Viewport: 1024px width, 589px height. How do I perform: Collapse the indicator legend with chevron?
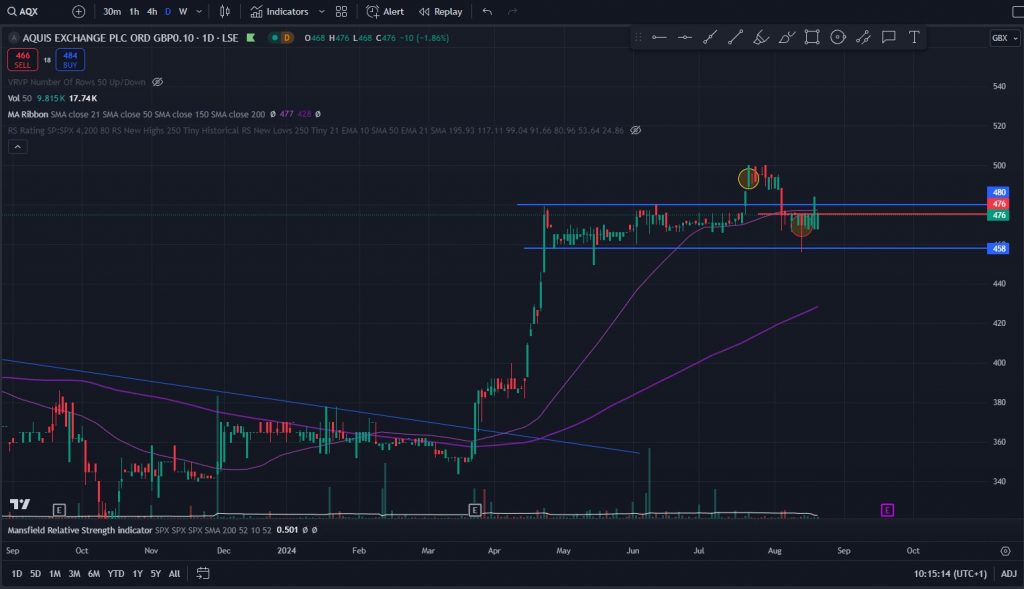pyautogui.click(x=17, y=147)
